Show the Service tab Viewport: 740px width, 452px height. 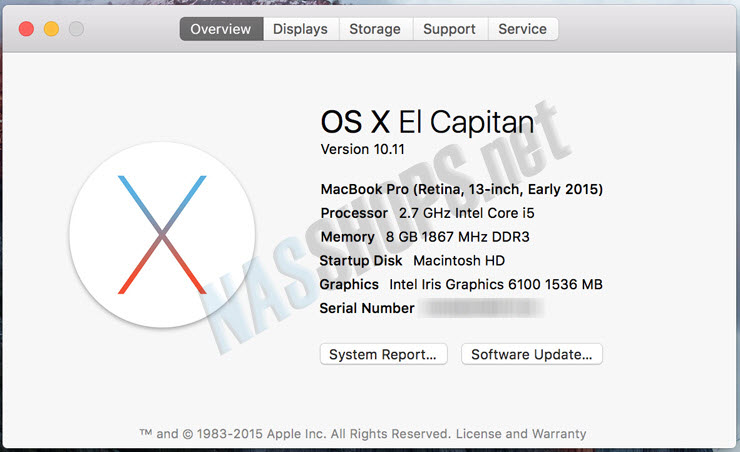(523, 29)
